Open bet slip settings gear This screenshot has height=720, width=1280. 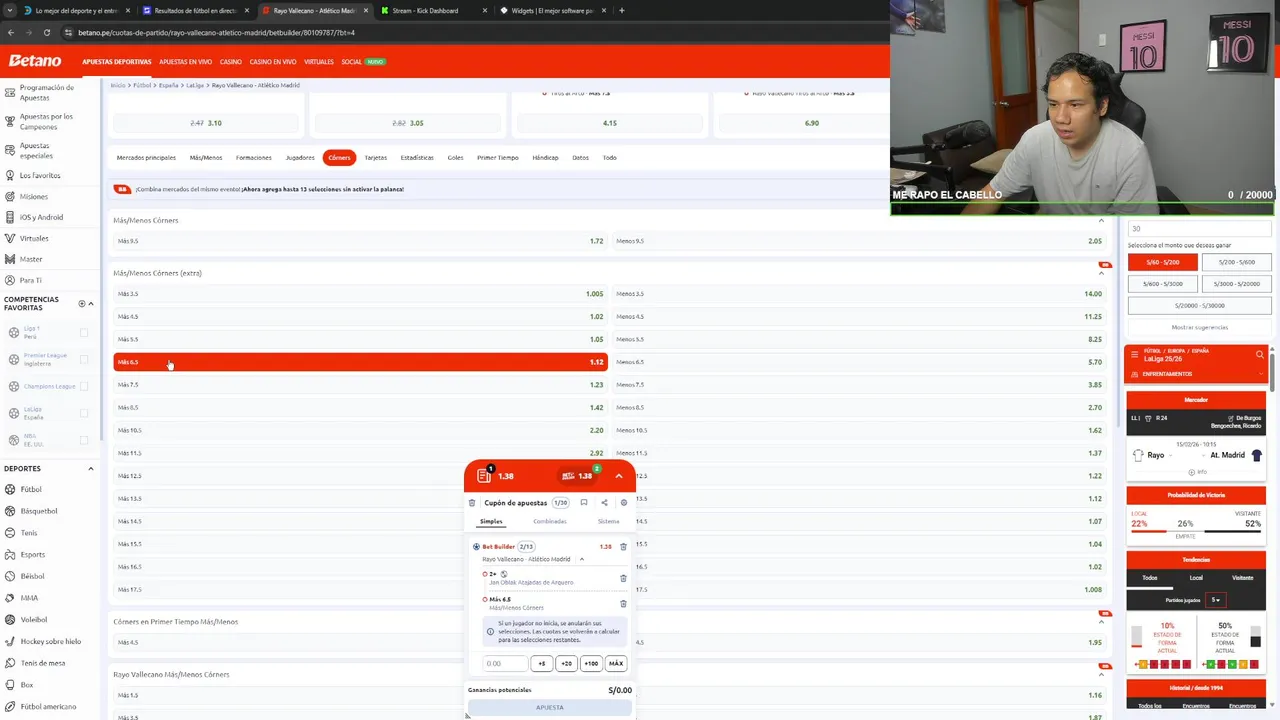[624, 503]
